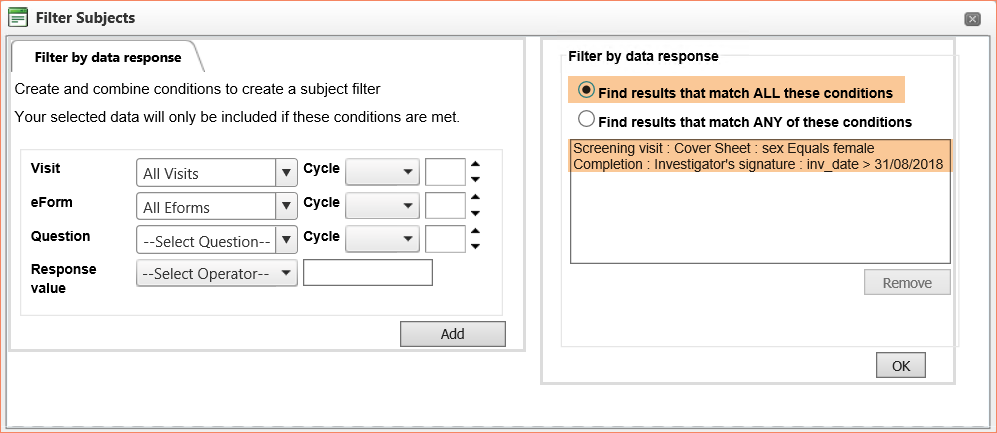The width and height of the screenshot is (997, 433).
Task: Select match ALL these conditions radio button
Action: coord(586,90)
